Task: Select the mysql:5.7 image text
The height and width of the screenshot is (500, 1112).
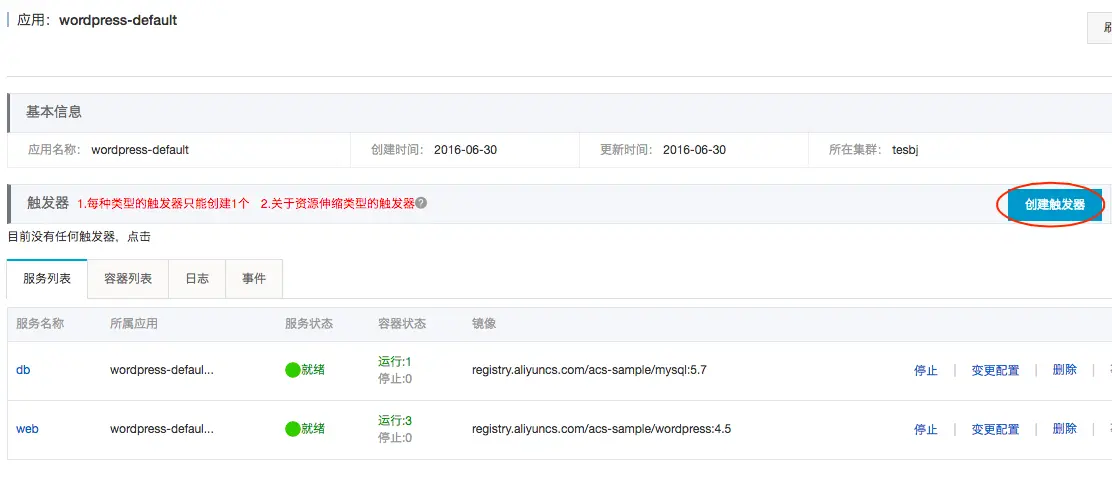Action: click(x=589, y=370)
